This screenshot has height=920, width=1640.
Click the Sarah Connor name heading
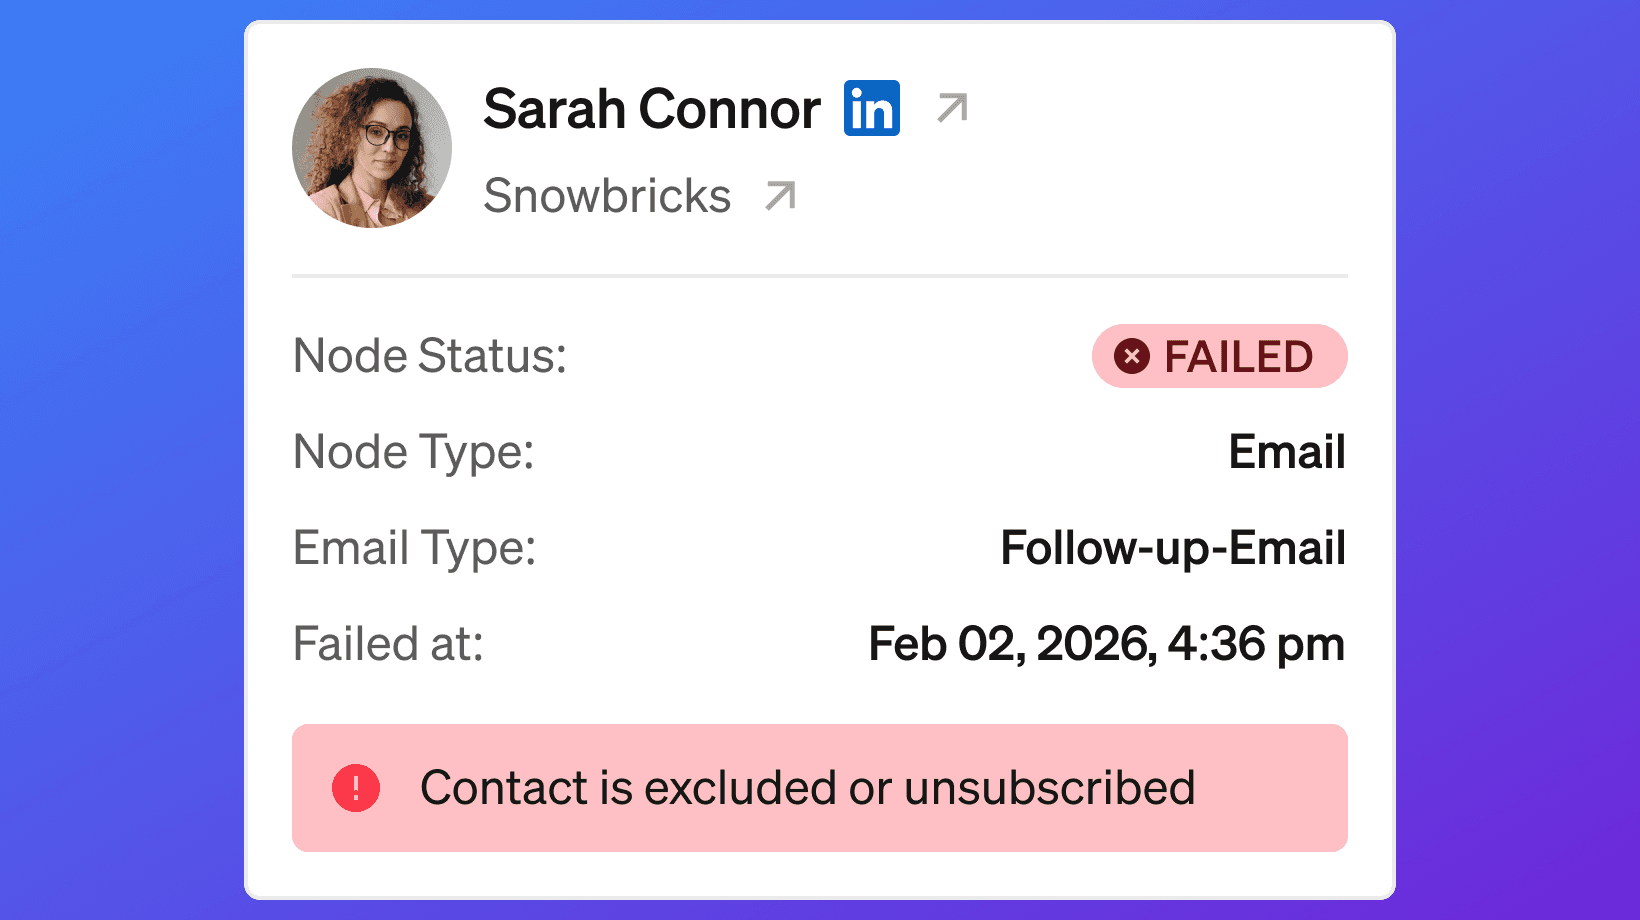pyautogui.click(x=652, y=108)
